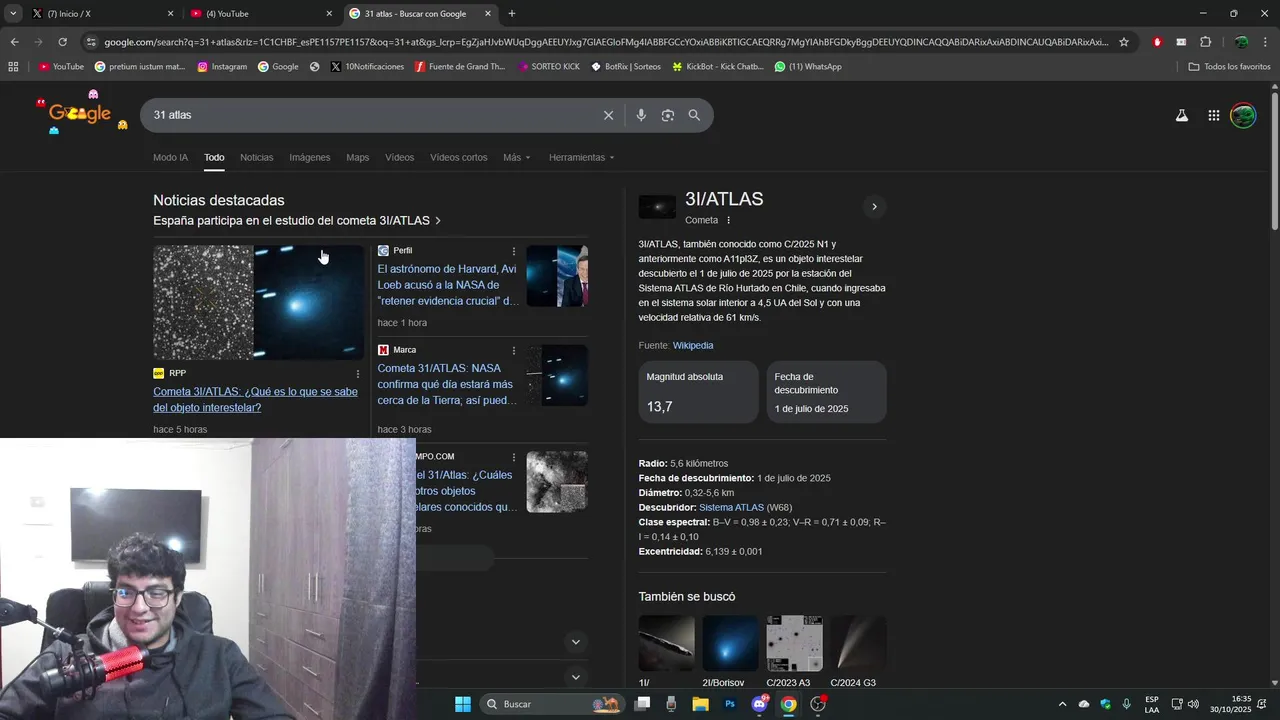Image resolution: width=1280 pixels, height=720 pixels.
Task: Expand 3I/ATLAS knowledge panel arrow
Action: (874, 207)
